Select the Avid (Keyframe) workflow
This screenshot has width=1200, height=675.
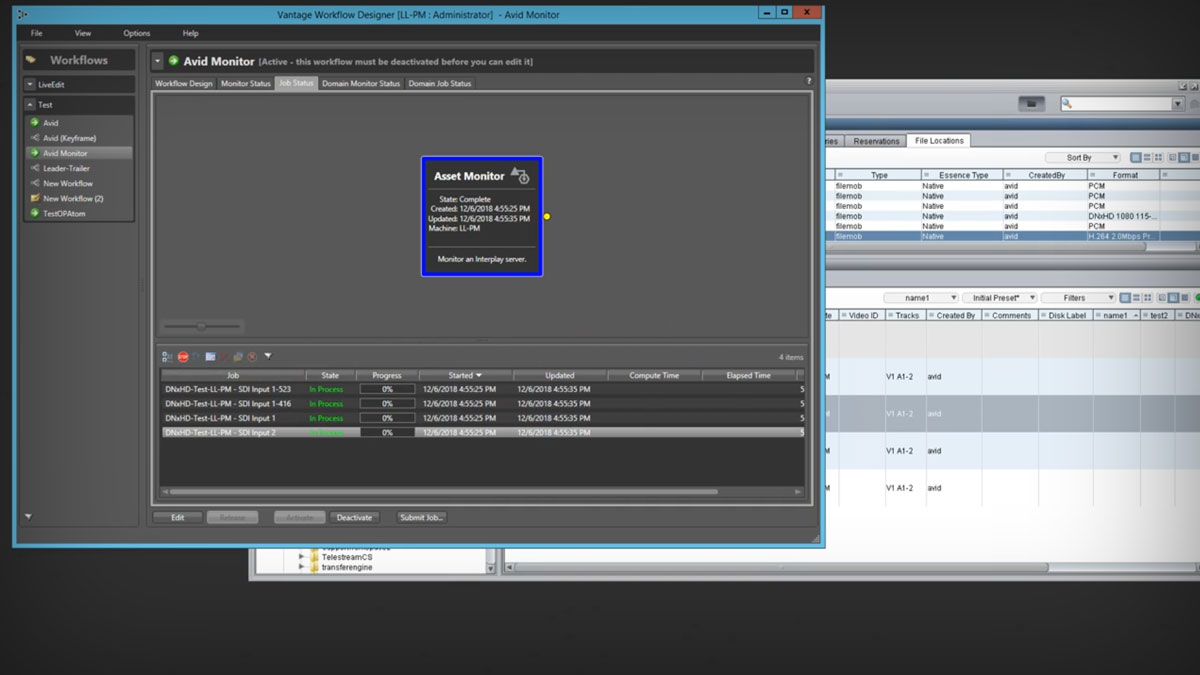[x=78, y=138]
